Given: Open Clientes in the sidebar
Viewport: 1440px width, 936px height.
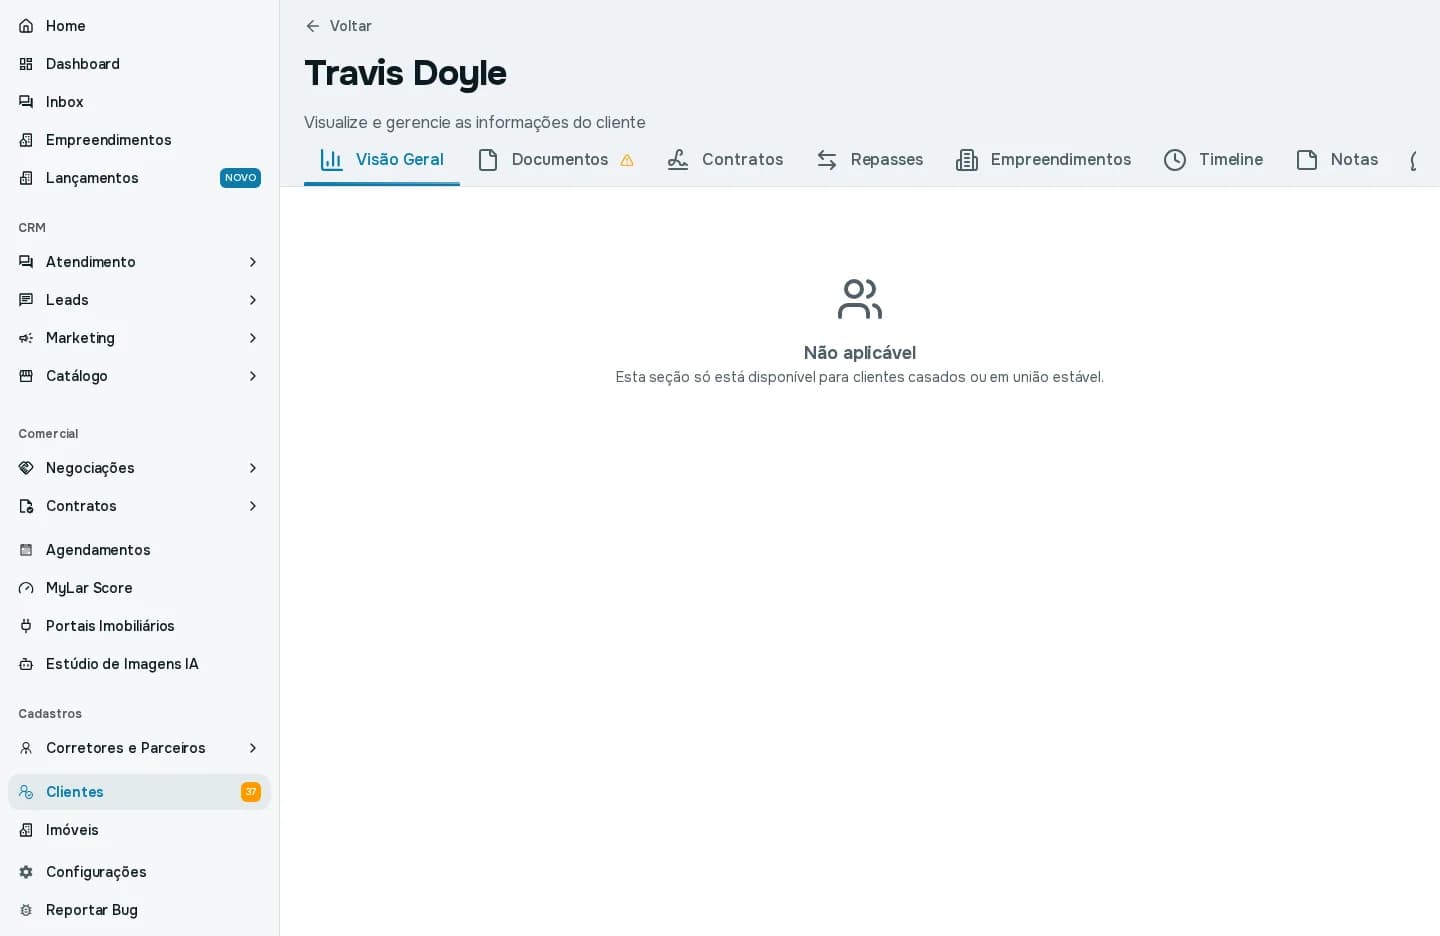Looking at the screenshot, I should (x=139, y=792).
